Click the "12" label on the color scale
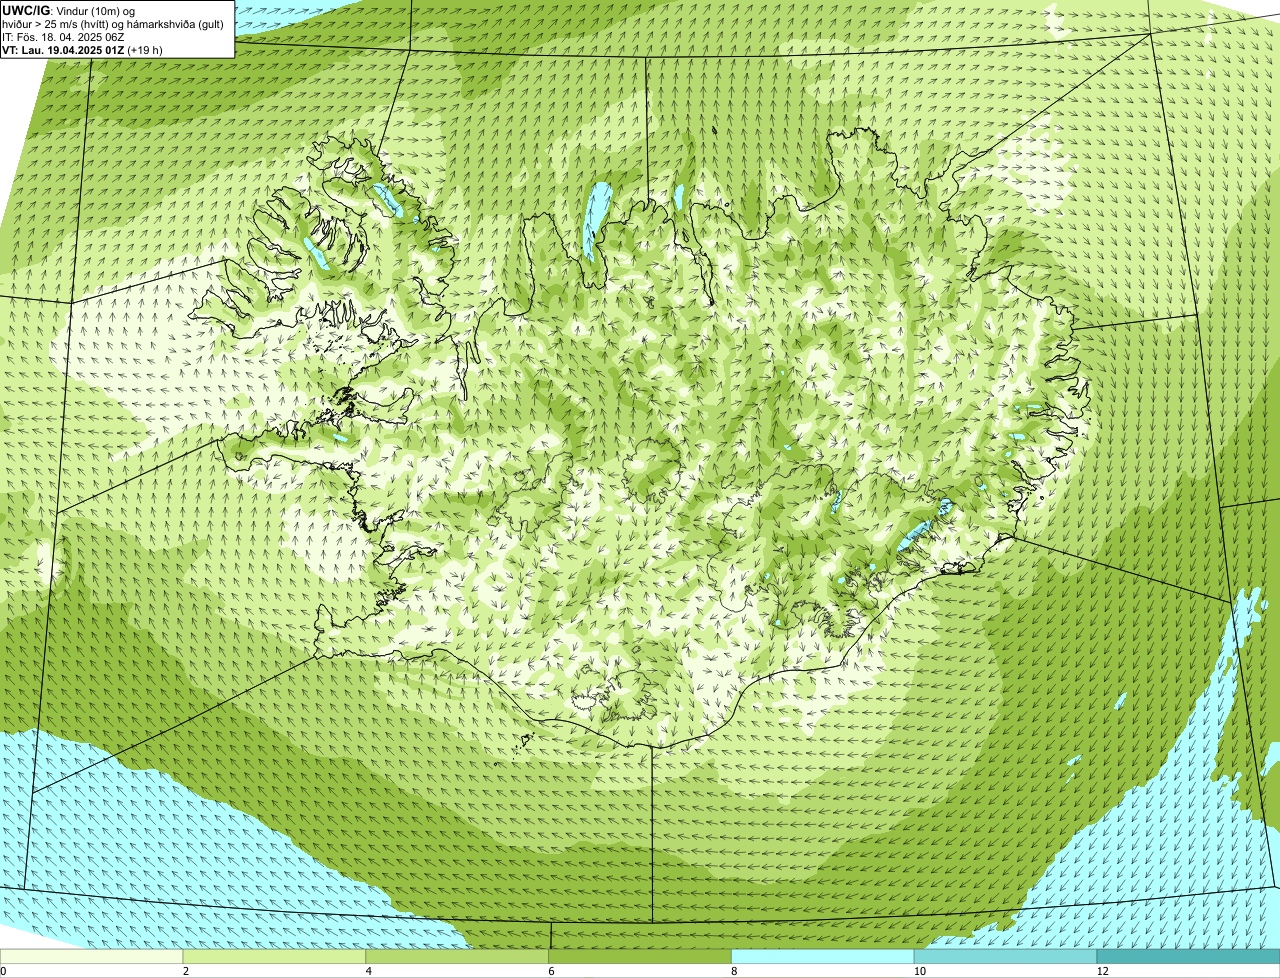Screen dimensions: 1280x978 tap(1101, 971)
